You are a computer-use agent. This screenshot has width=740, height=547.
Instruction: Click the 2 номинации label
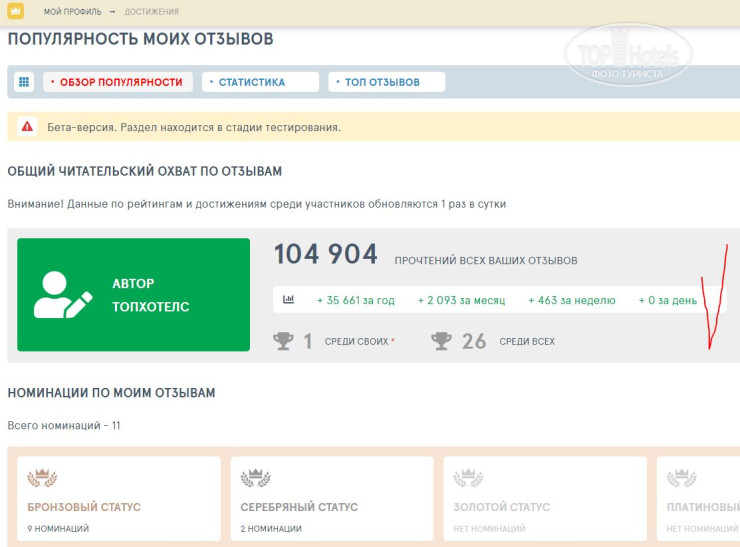[x=271, y=529]
